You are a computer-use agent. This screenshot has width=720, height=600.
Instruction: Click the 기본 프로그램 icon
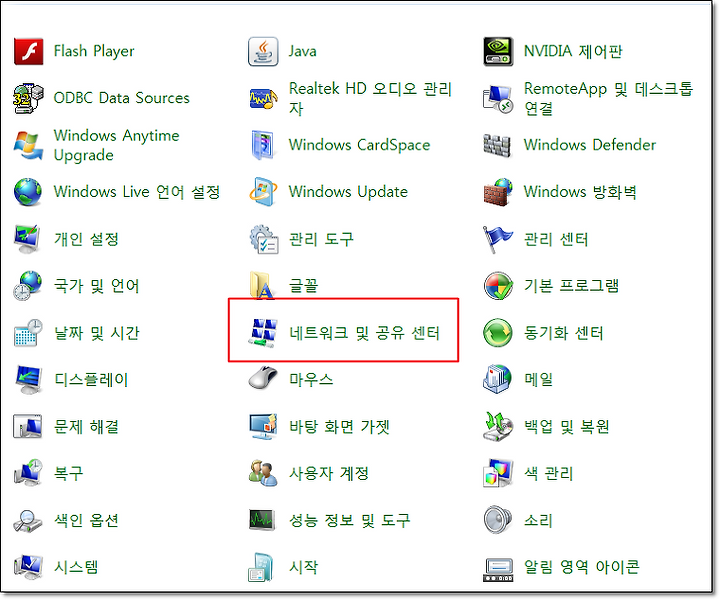coord(498,286)
